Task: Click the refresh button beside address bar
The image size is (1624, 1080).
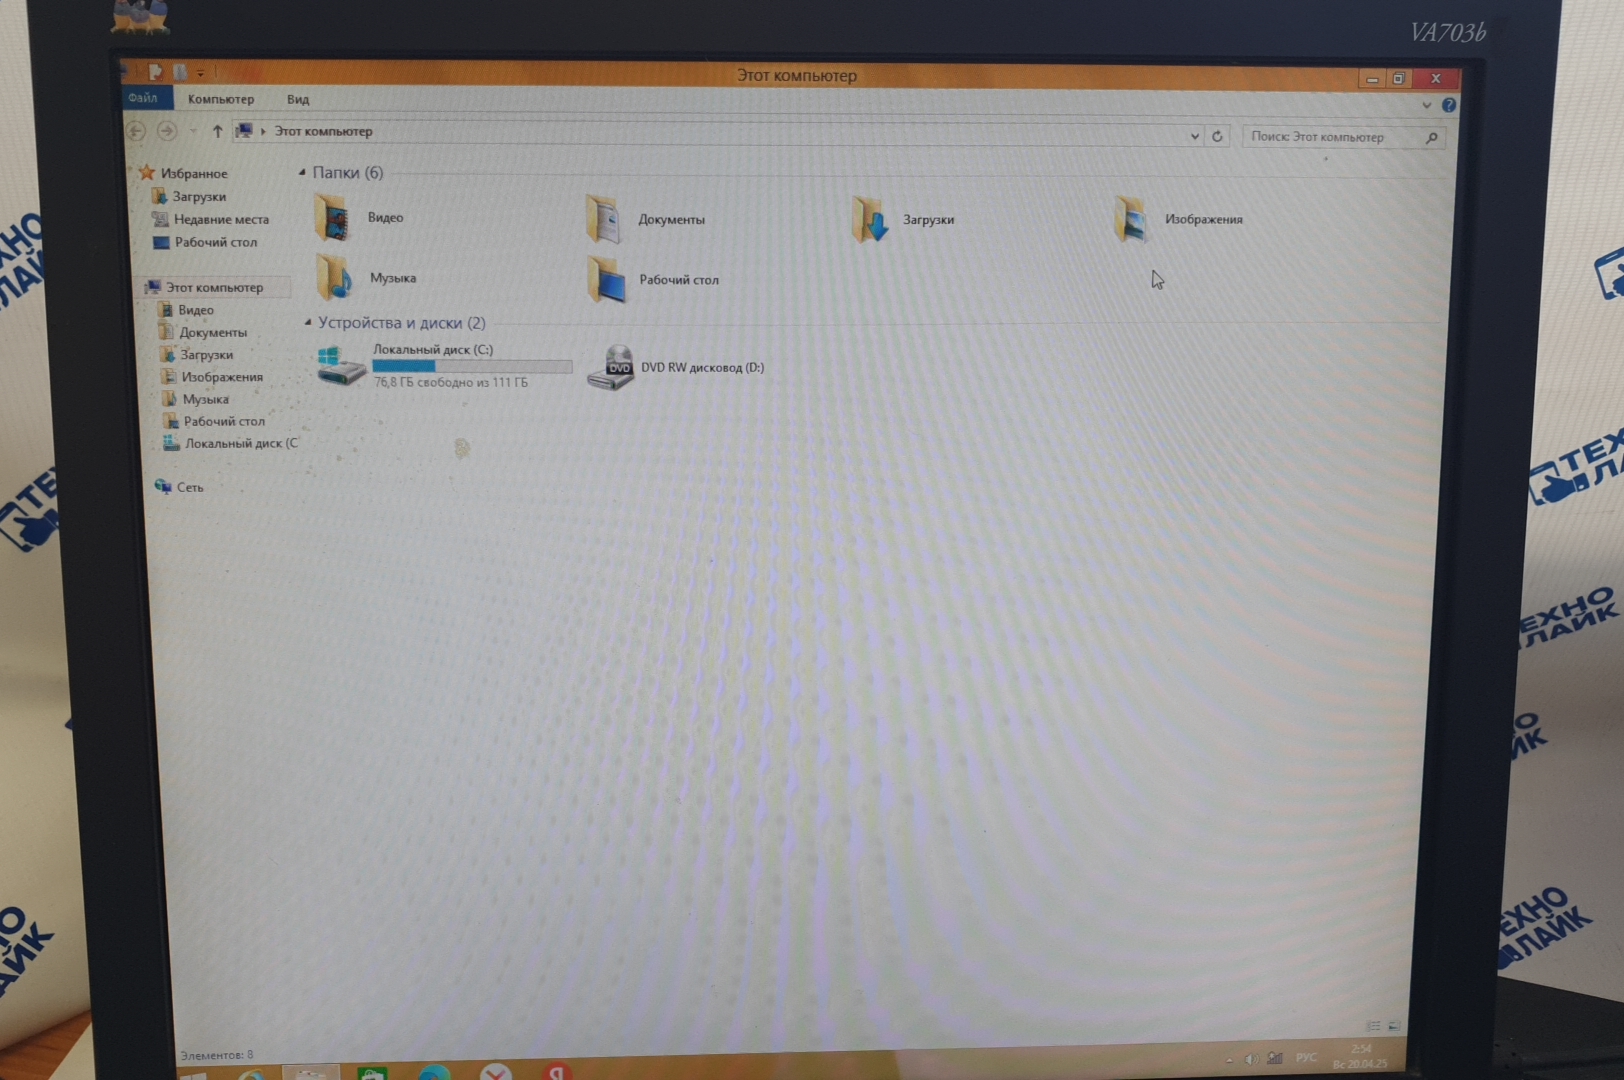Action: (1217, 137)
